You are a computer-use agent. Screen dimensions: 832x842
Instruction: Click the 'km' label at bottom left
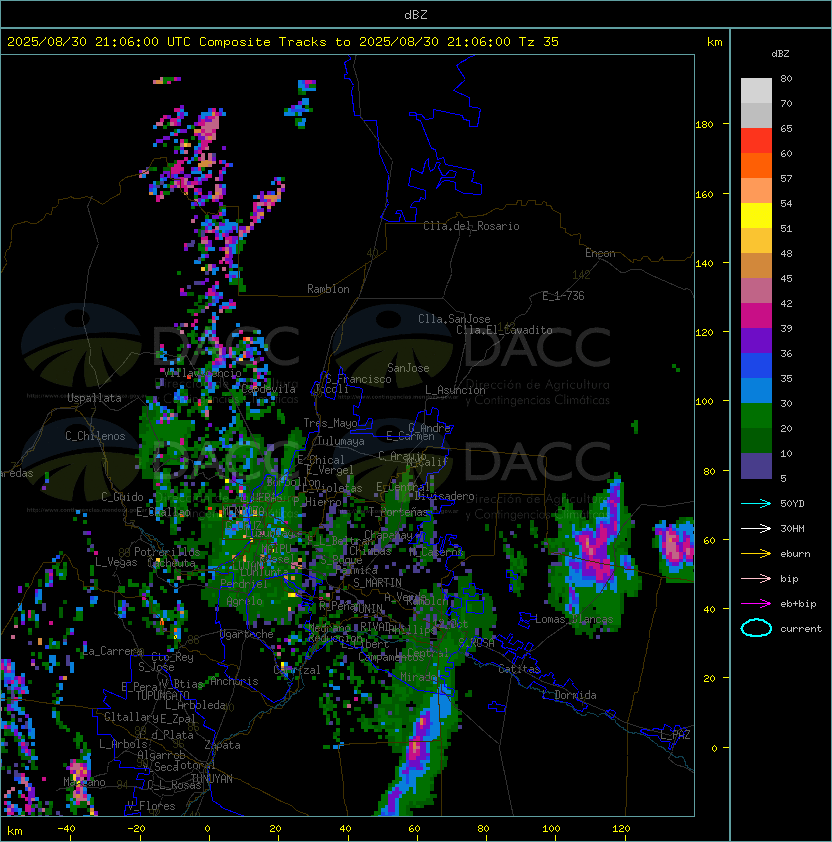coord(15,831)
